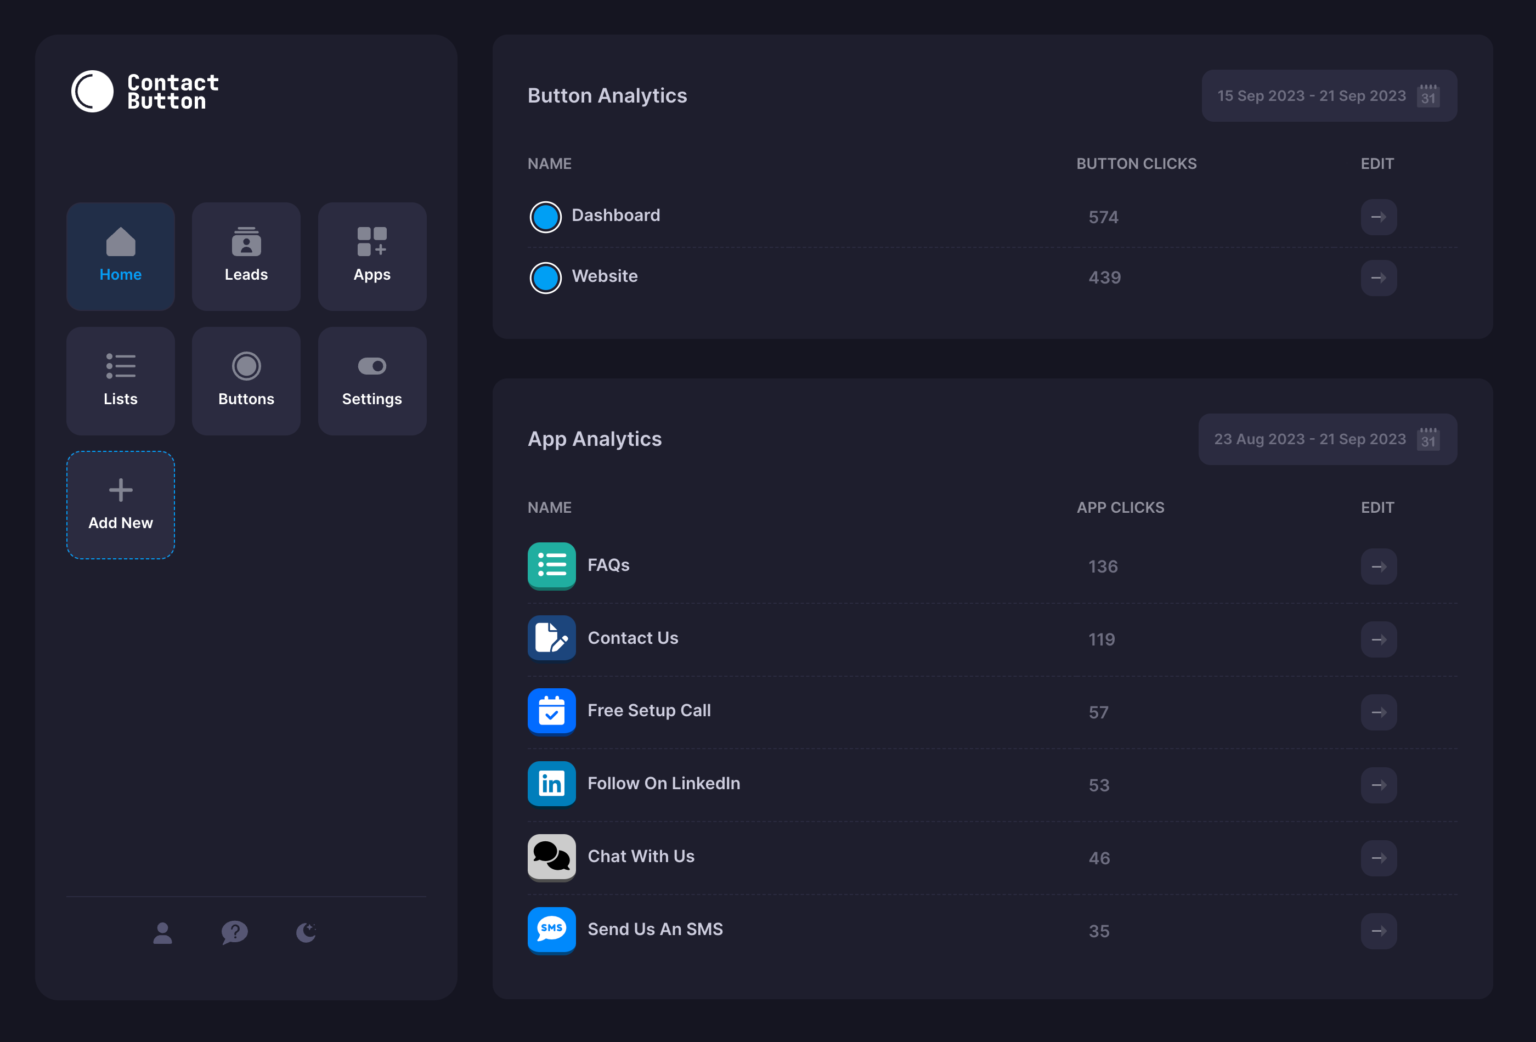This screenshot has width=1536, height=1042.
Task: Open Settings from the sidebar
Action: tap(372, 381)
